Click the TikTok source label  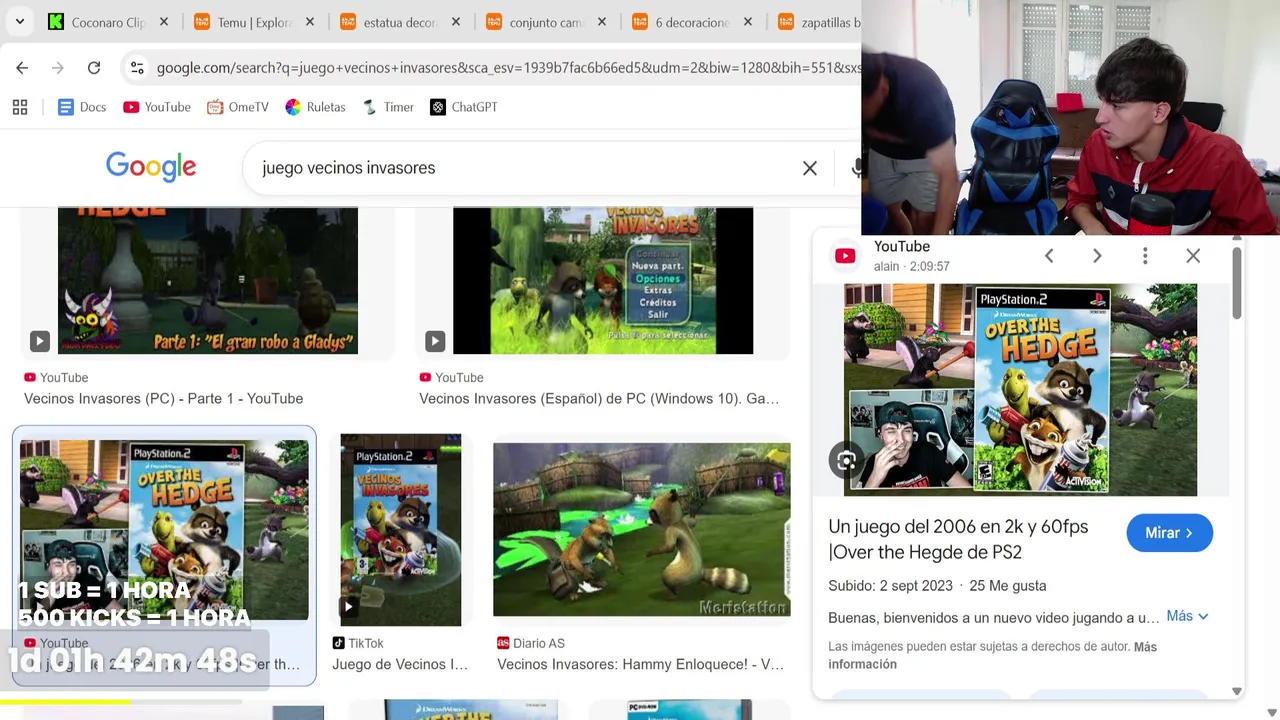click(x=358, y=643)
